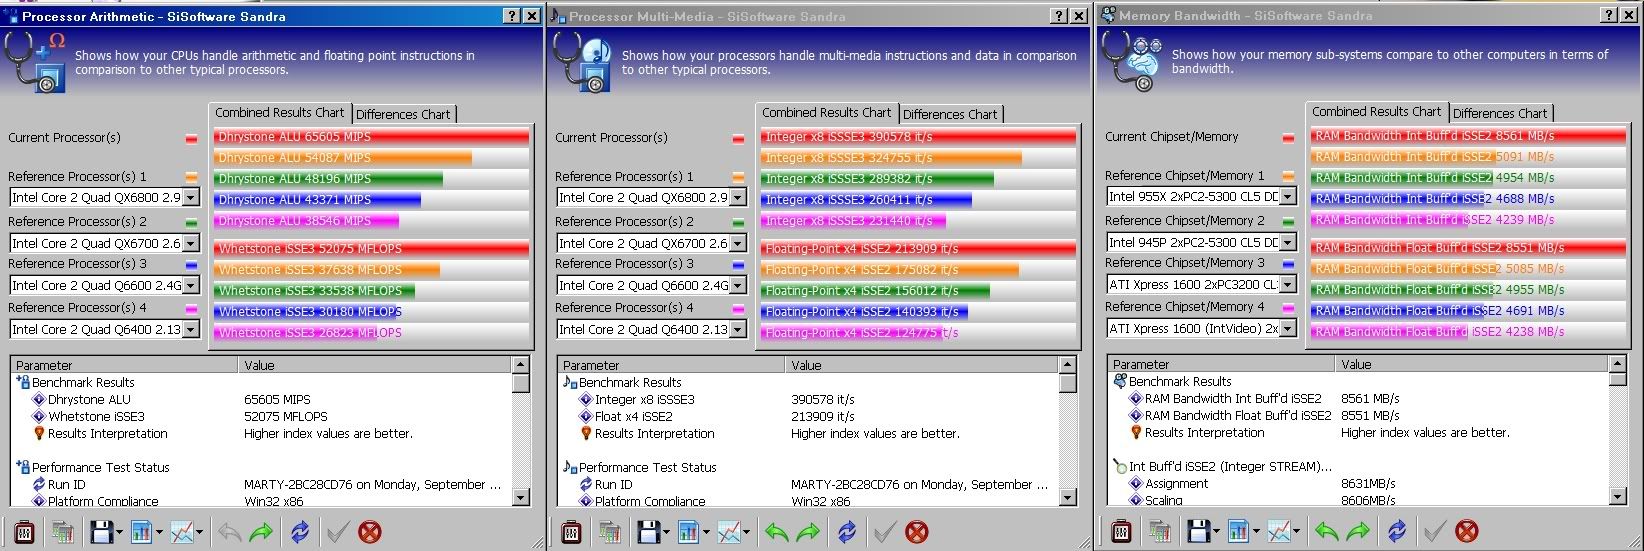Click red cancel icon in Processor Arithmetic toolbar
1644x551 pixels.
point(369,532)
